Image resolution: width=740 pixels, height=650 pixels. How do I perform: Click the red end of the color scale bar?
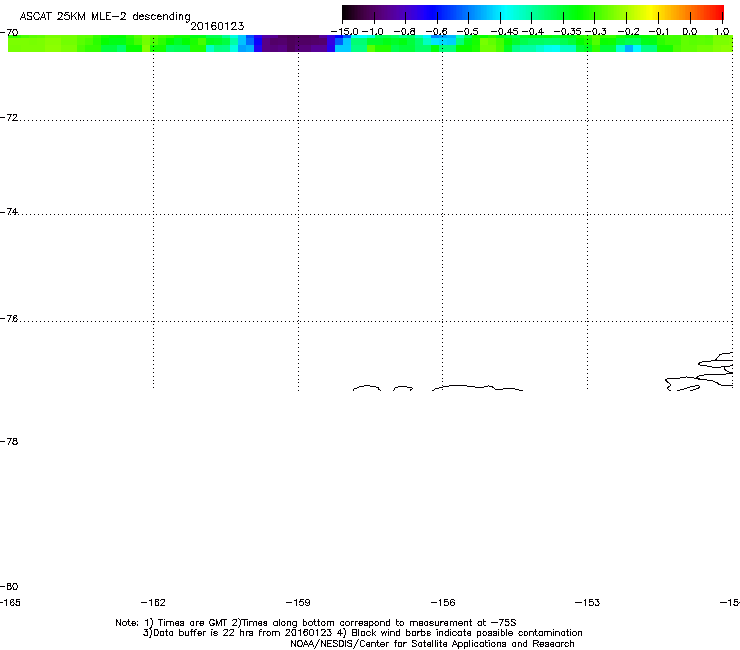click(716, 12)
